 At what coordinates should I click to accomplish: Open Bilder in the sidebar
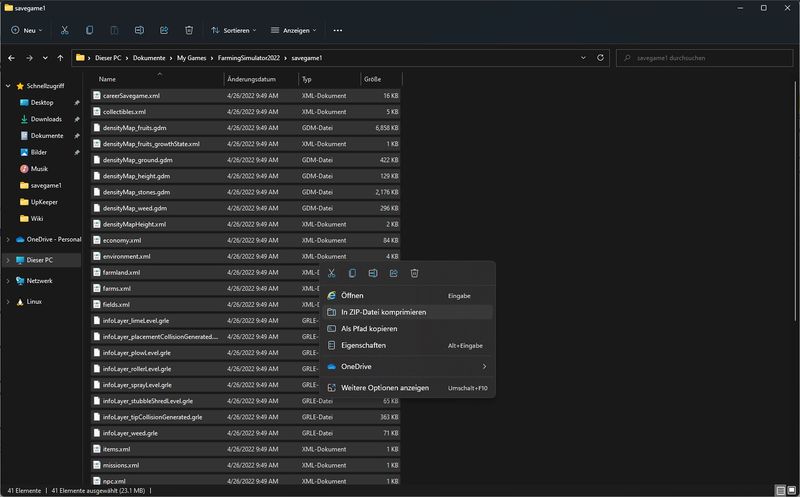pos(39,152)
